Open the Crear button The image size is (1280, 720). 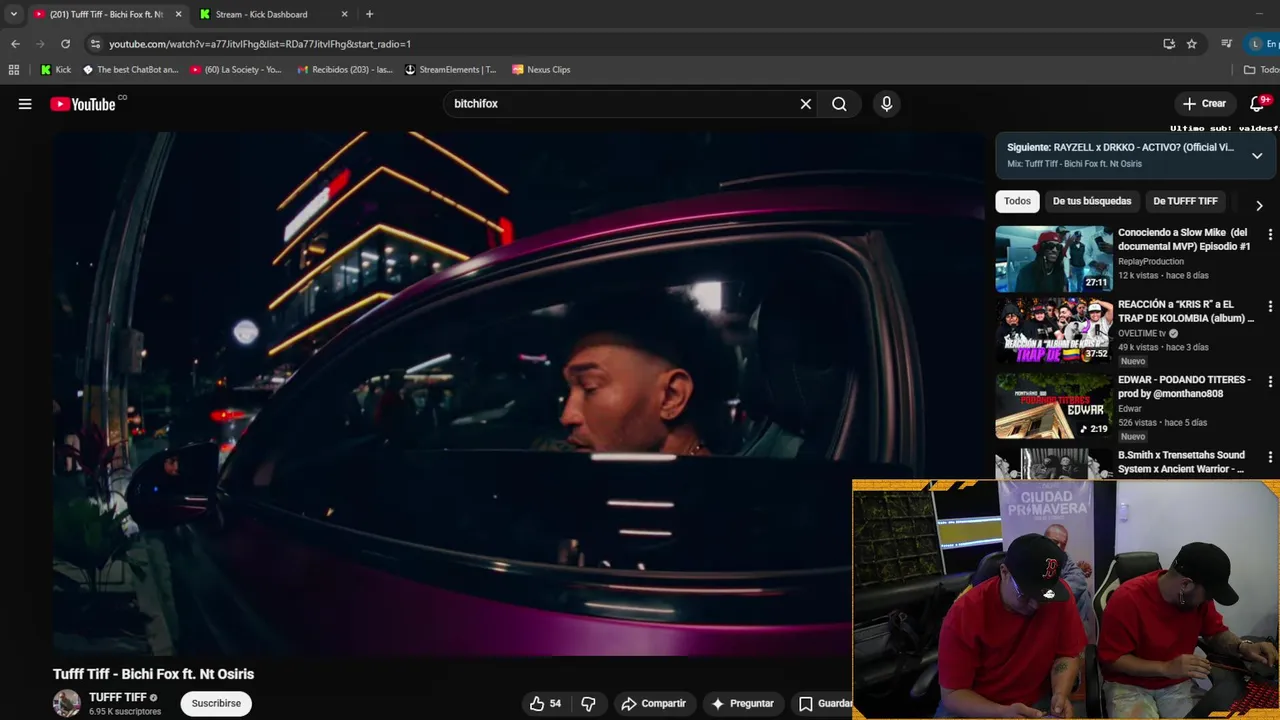[x=1204, y=104]
